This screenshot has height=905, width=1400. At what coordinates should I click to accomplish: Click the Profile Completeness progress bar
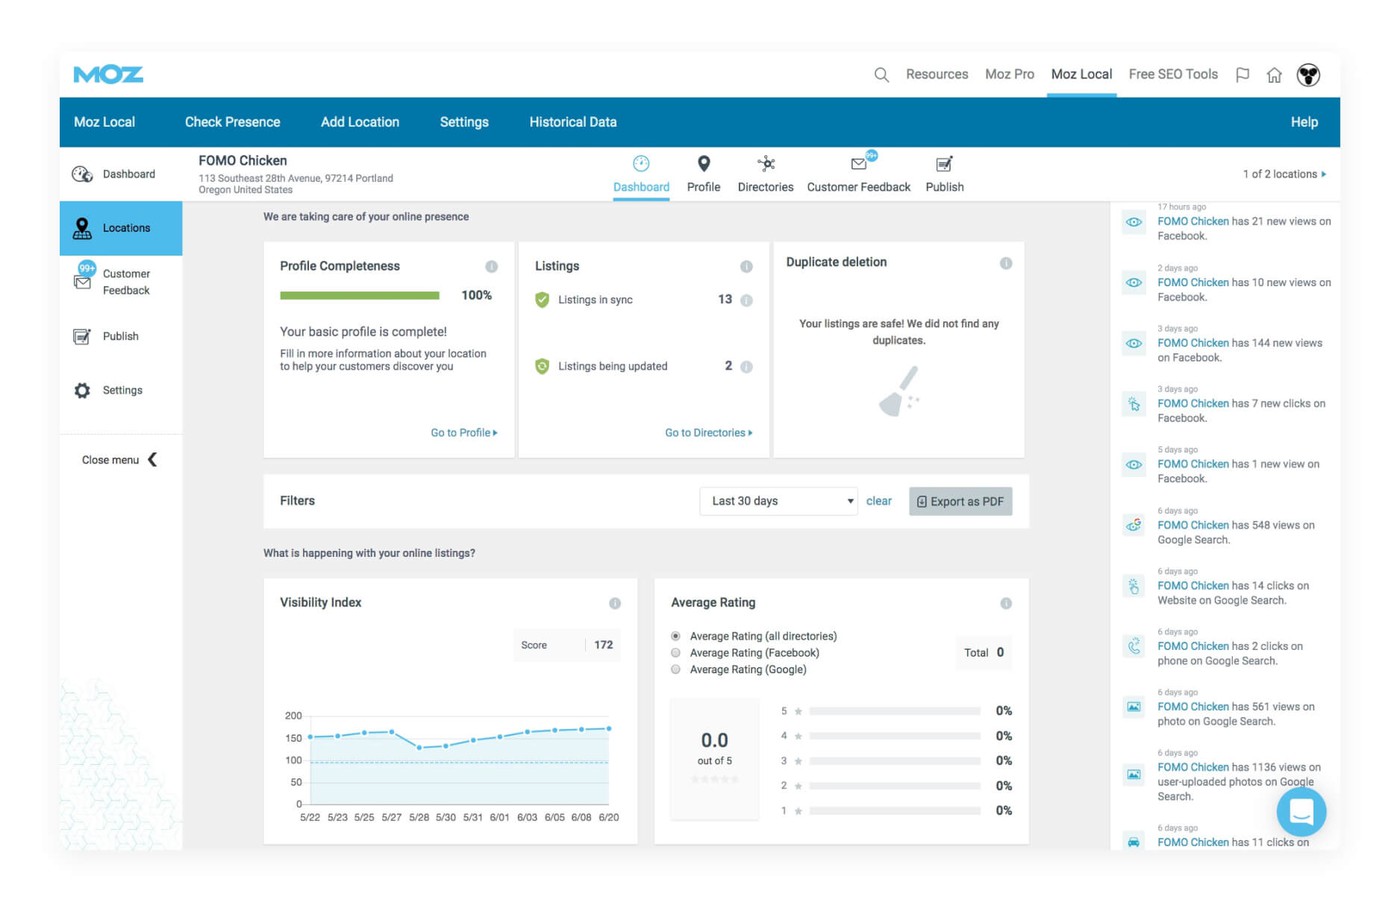(x=359, y=296)
